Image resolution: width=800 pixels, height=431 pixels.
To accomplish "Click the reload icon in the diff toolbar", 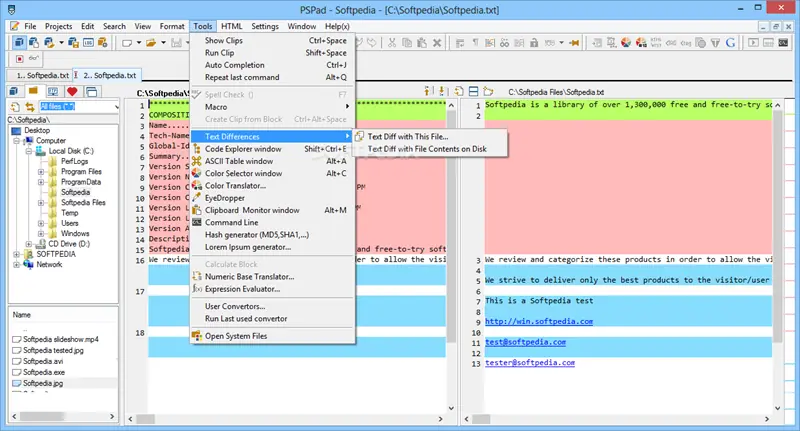I will point(459,91).
